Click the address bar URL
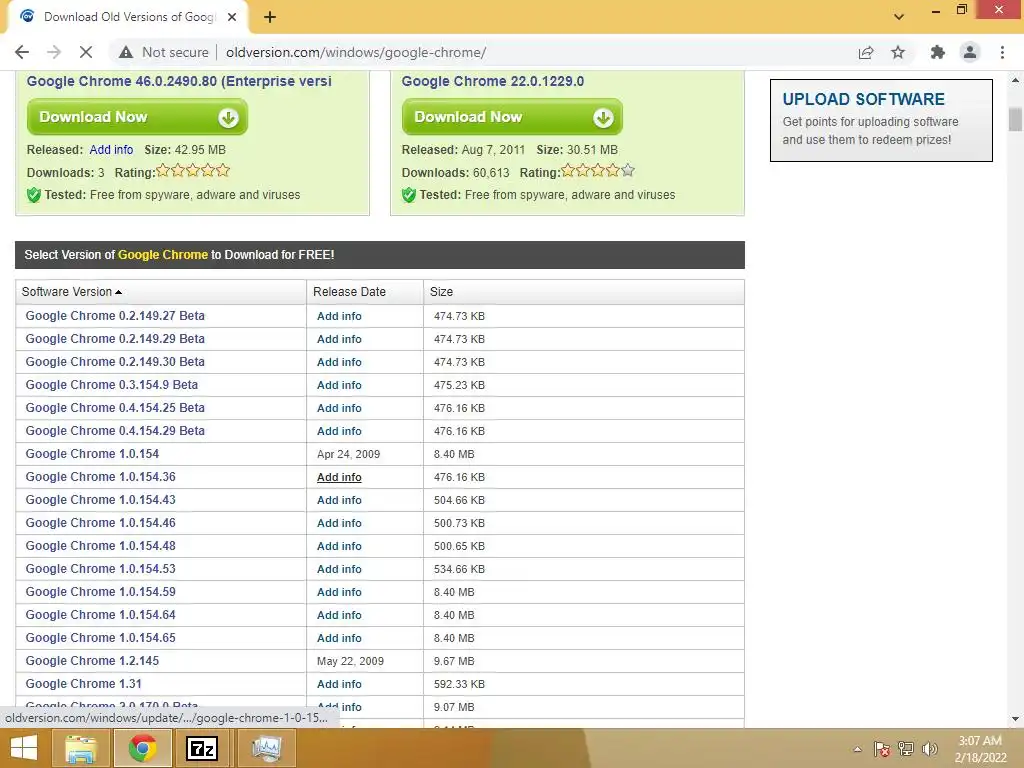This screenshot has width=1024, height=768. click(x=356, y=52)
